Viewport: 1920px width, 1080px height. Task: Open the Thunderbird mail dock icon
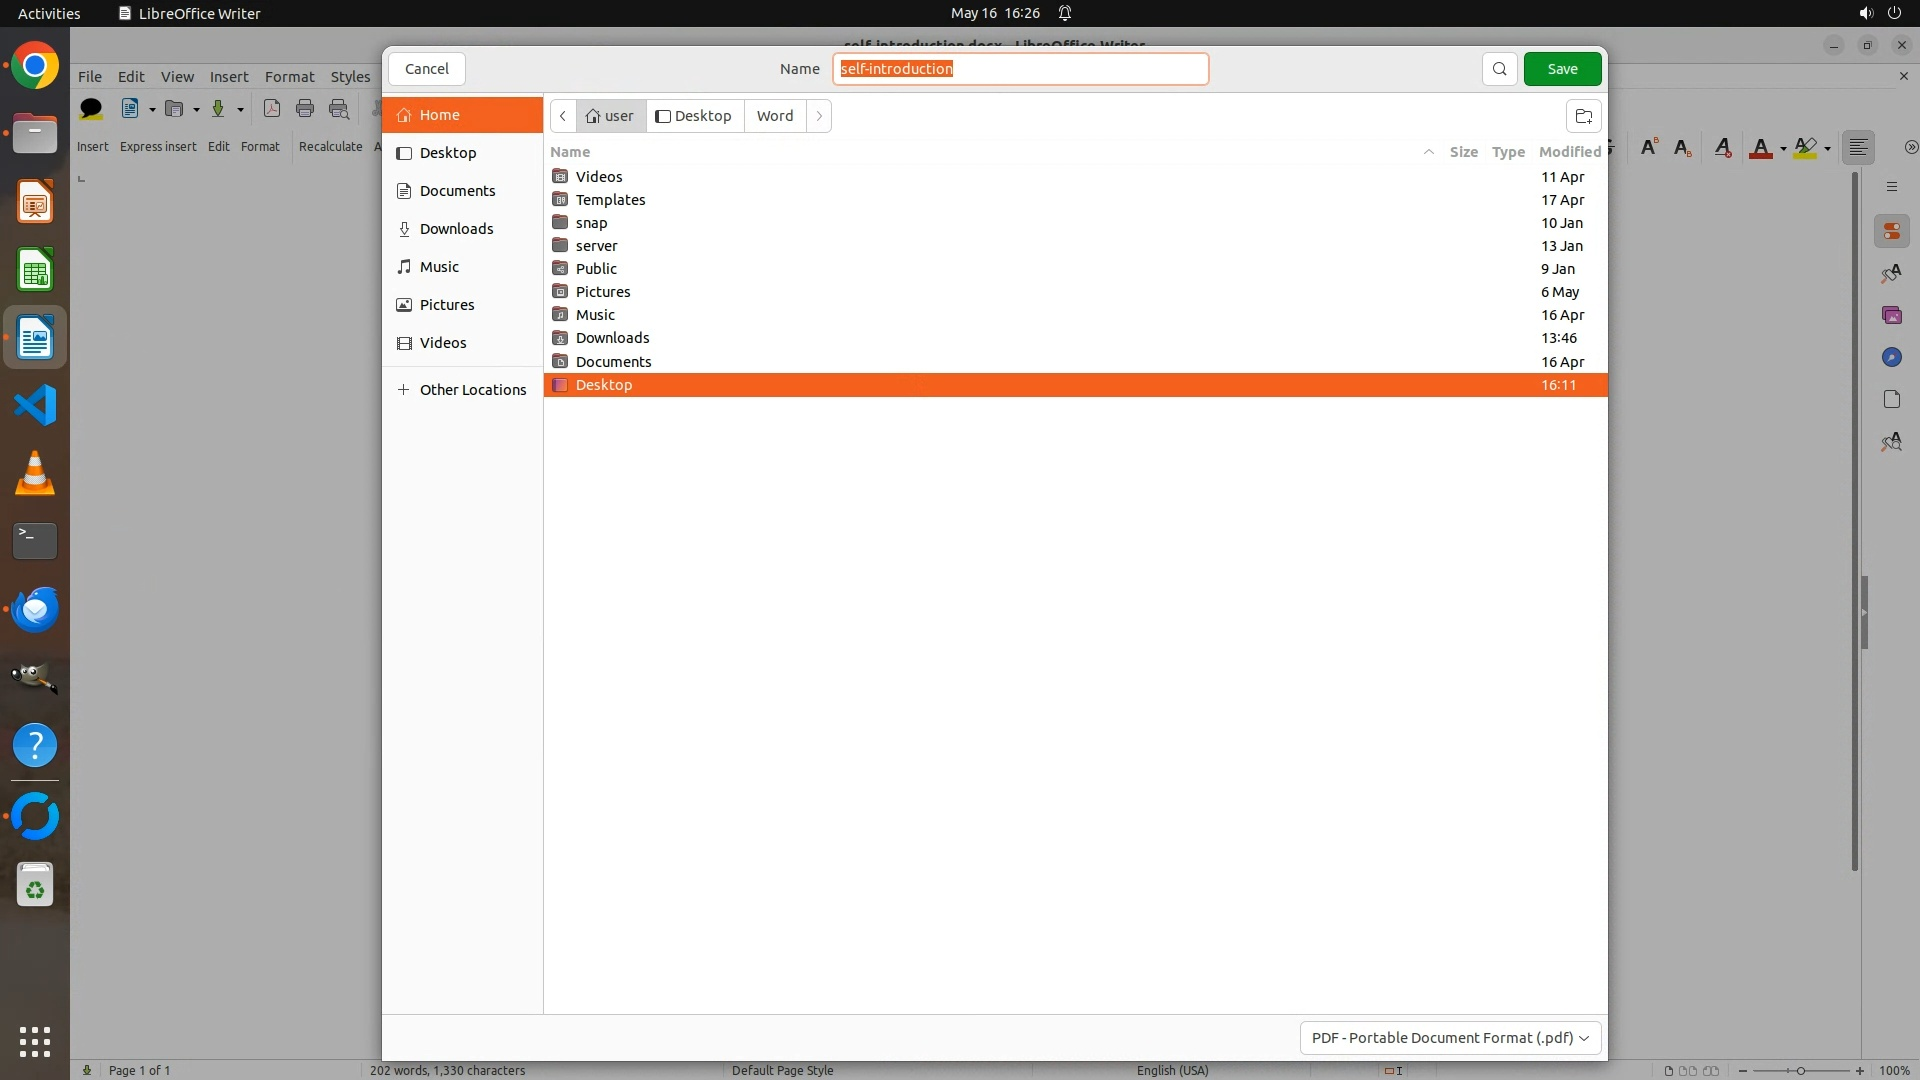35,609
